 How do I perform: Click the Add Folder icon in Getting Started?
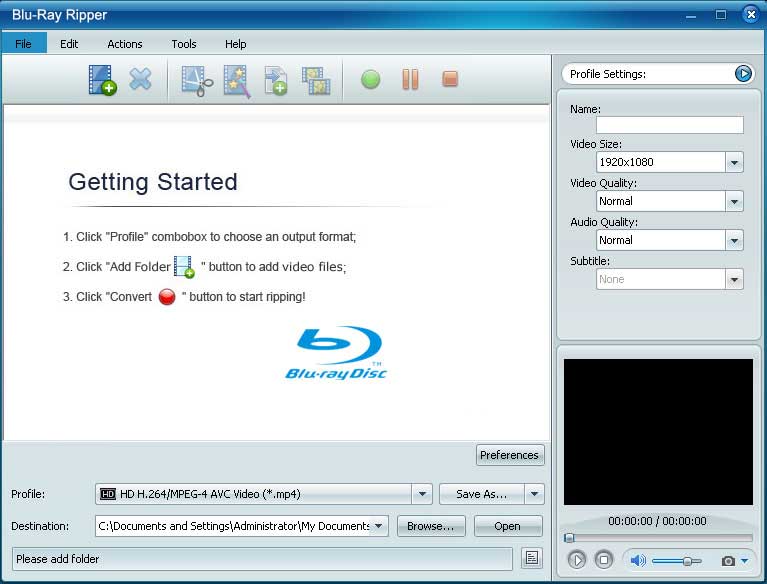click(x=184, y=267)
